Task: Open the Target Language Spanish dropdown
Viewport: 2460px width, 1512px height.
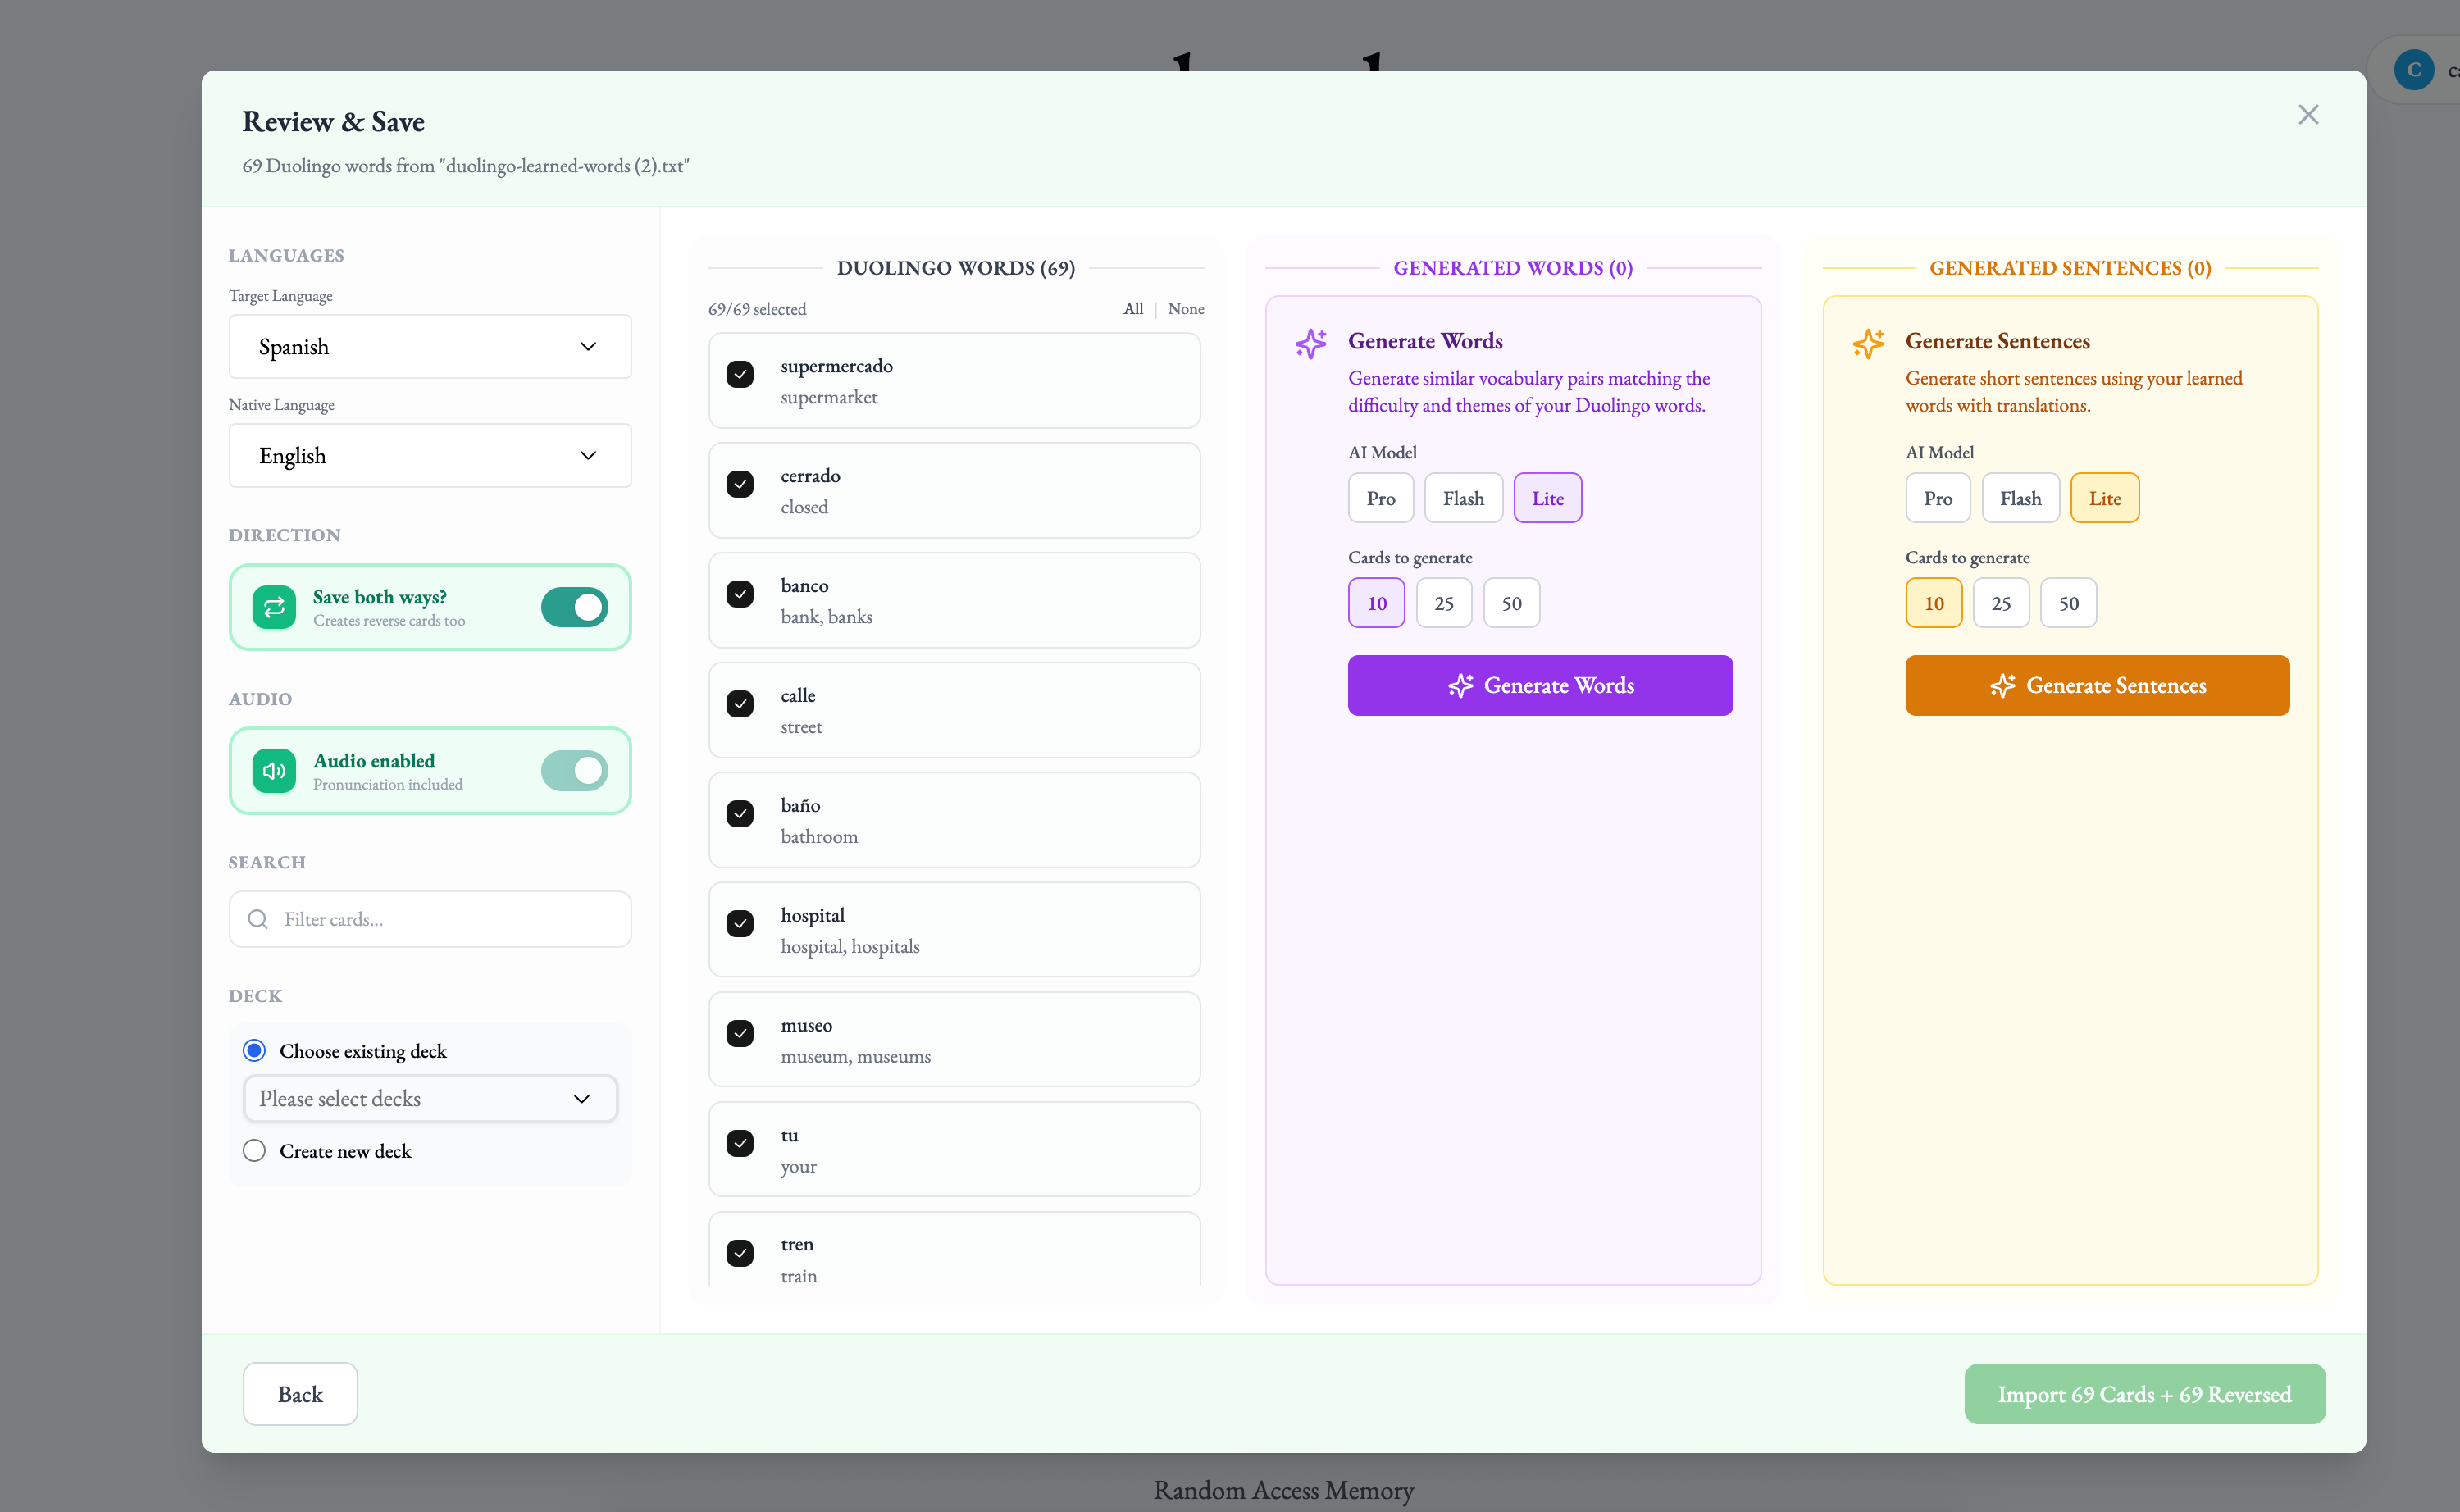Action: [x=430, y=347]
